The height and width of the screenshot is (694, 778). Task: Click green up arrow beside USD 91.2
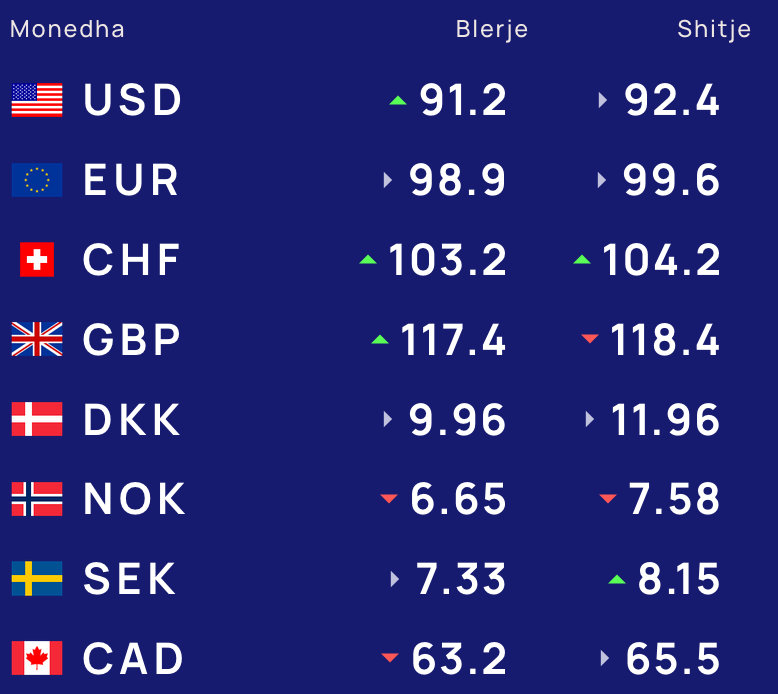398,101
